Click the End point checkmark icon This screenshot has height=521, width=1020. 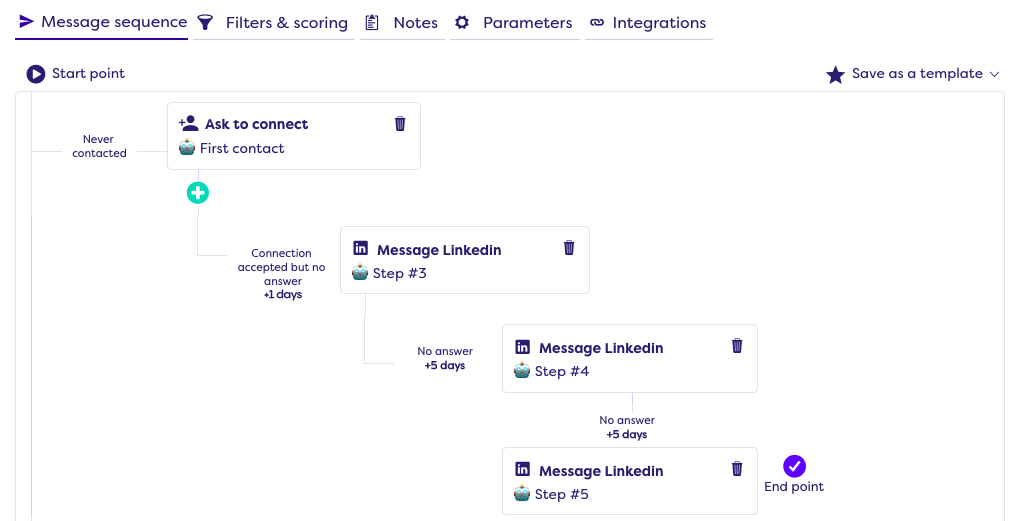coord(794,466)
